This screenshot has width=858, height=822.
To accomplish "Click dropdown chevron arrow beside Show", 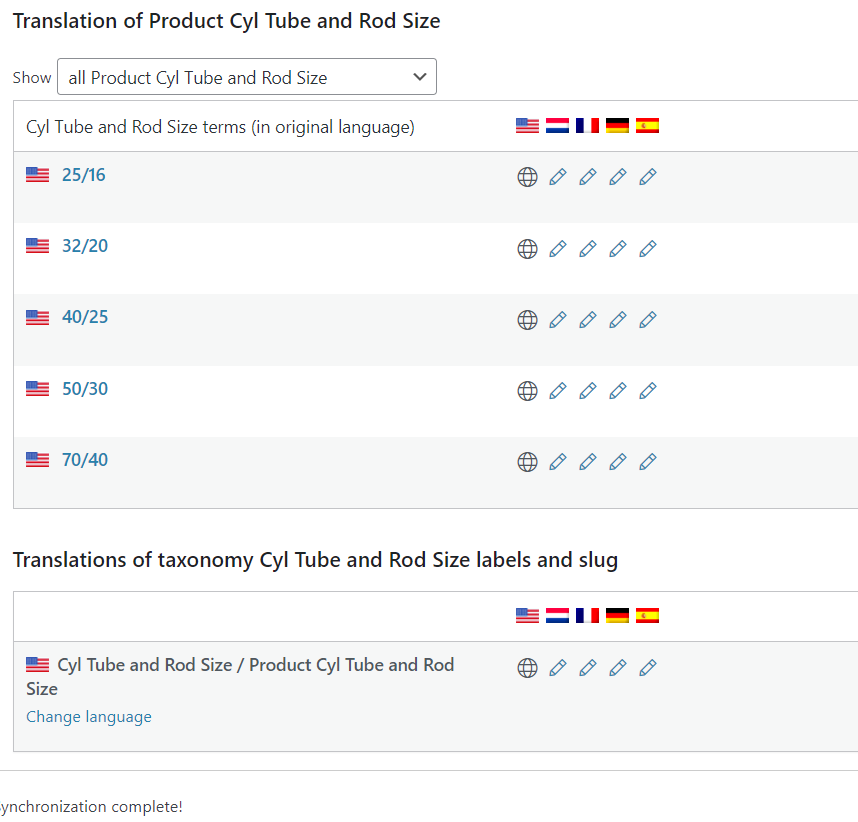I will point(420,77).
